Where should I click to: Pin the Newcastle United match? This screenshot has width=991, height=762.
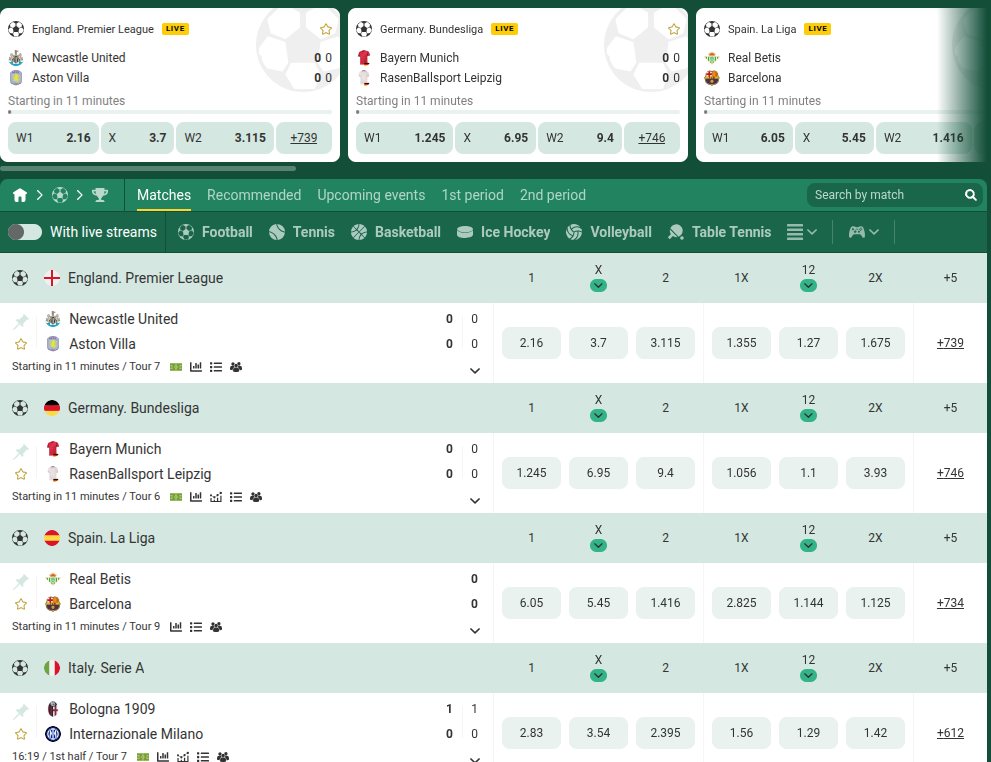(21, 321)
